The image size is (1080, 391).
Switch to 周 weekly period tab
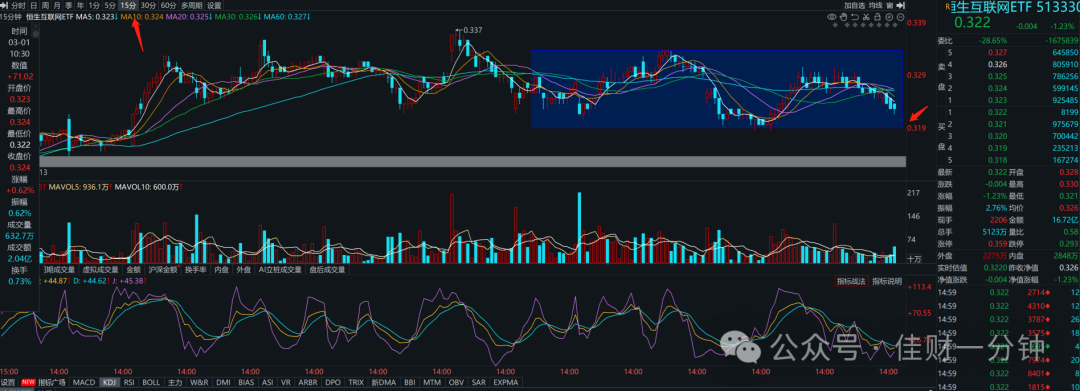coord(45,6)
